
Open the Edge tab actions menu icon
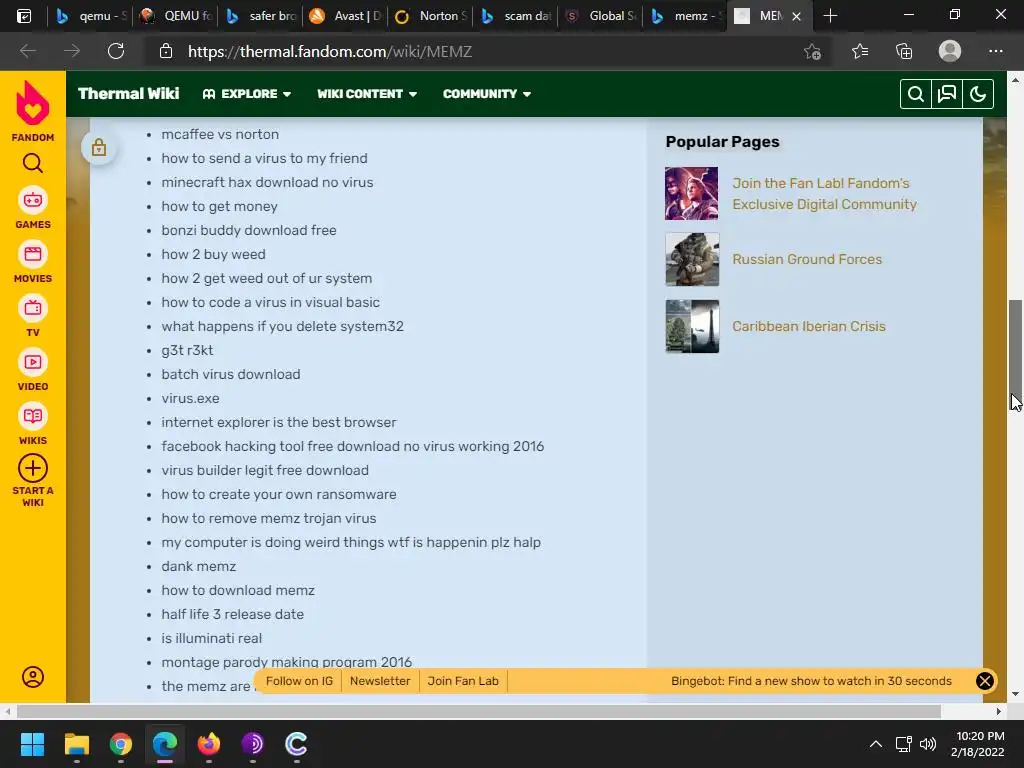tap(24, 16)
